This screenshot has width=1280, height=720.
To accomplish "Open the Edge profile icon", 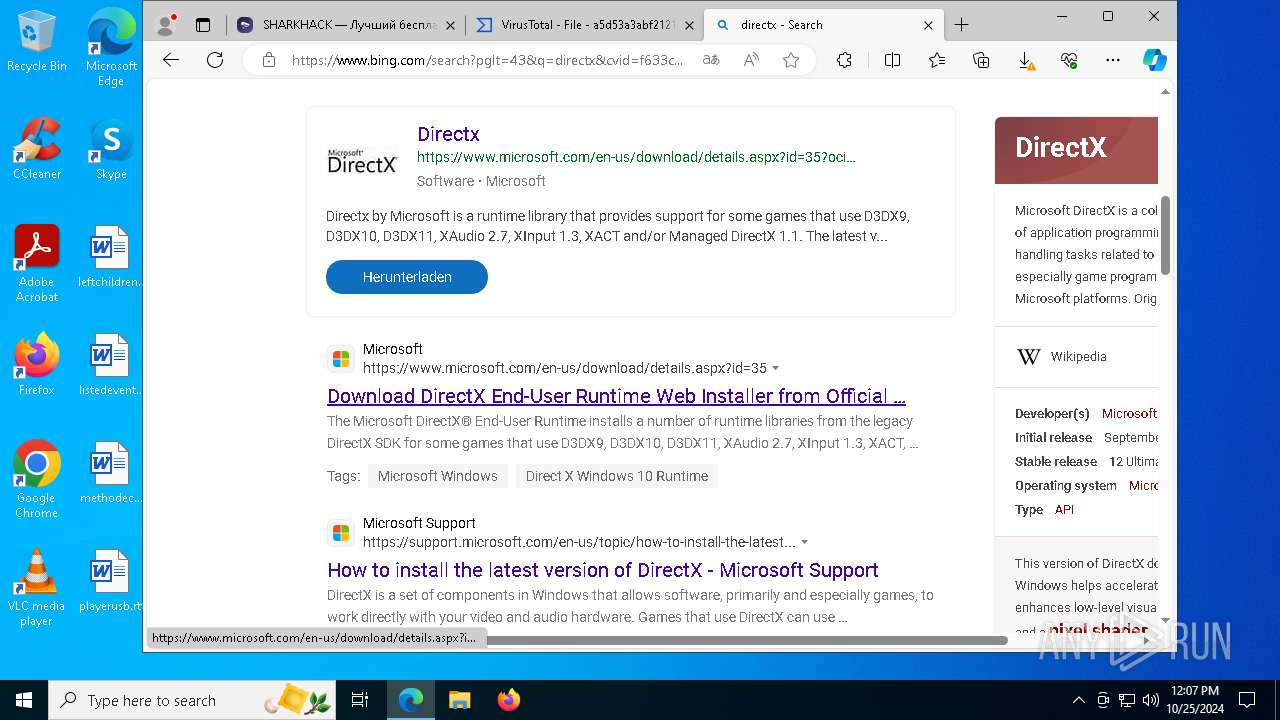I will tap(167, 24).
